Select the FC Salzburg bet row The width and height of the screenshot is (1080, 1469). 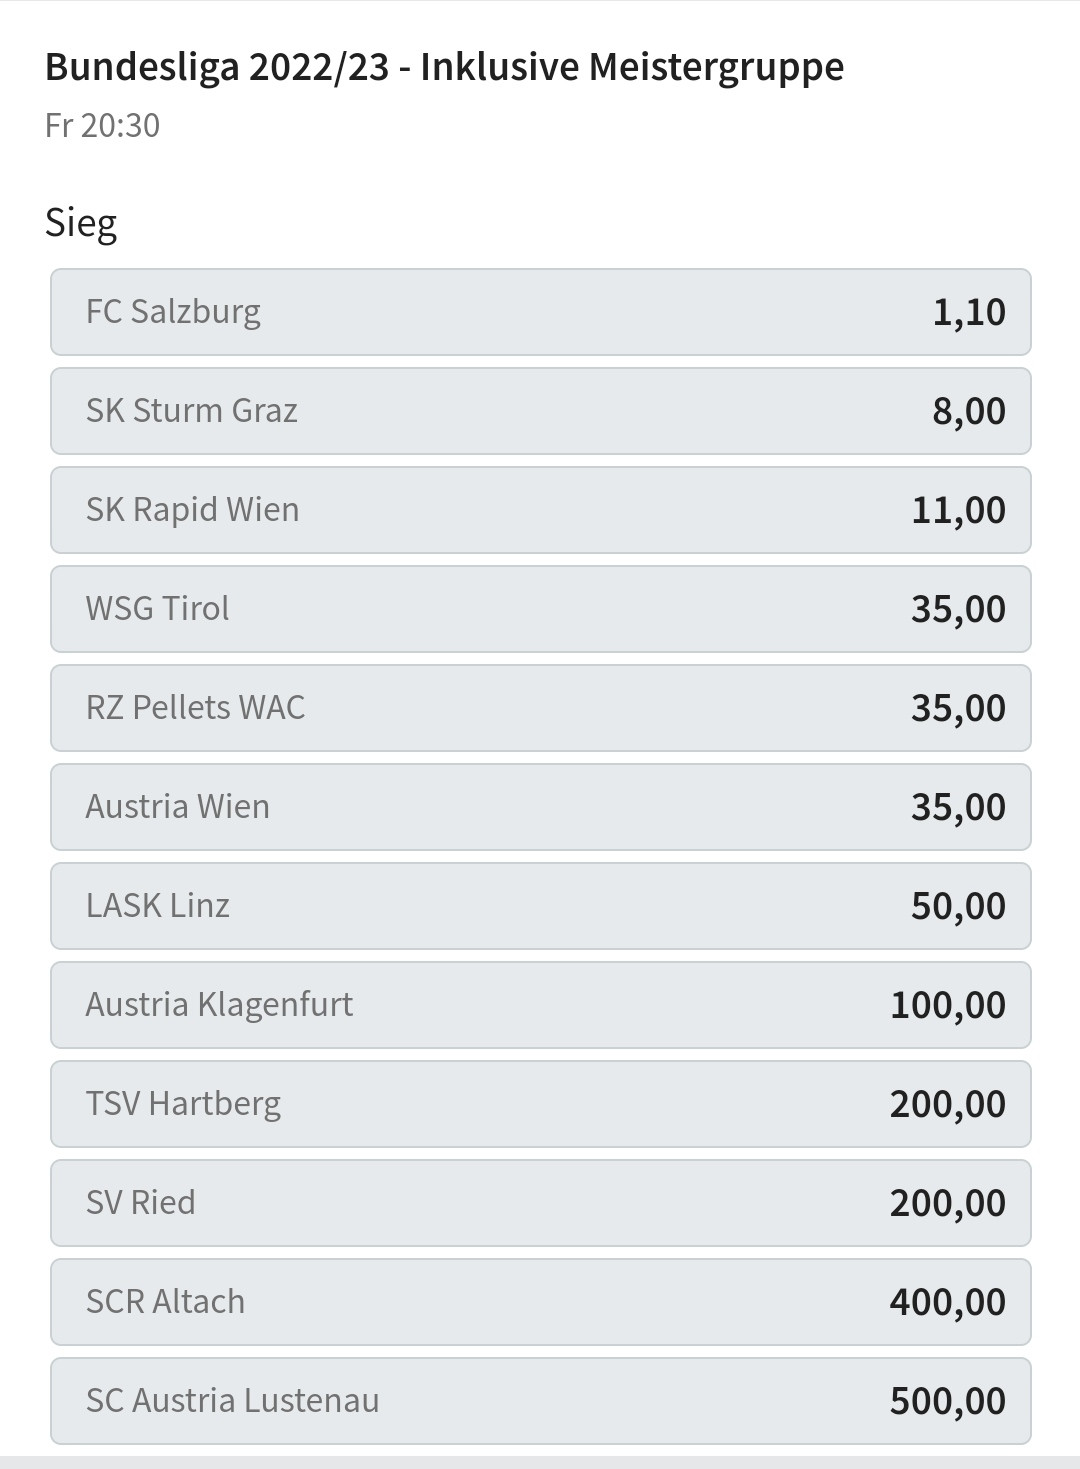pyautogui.click(x=540, y=312)
